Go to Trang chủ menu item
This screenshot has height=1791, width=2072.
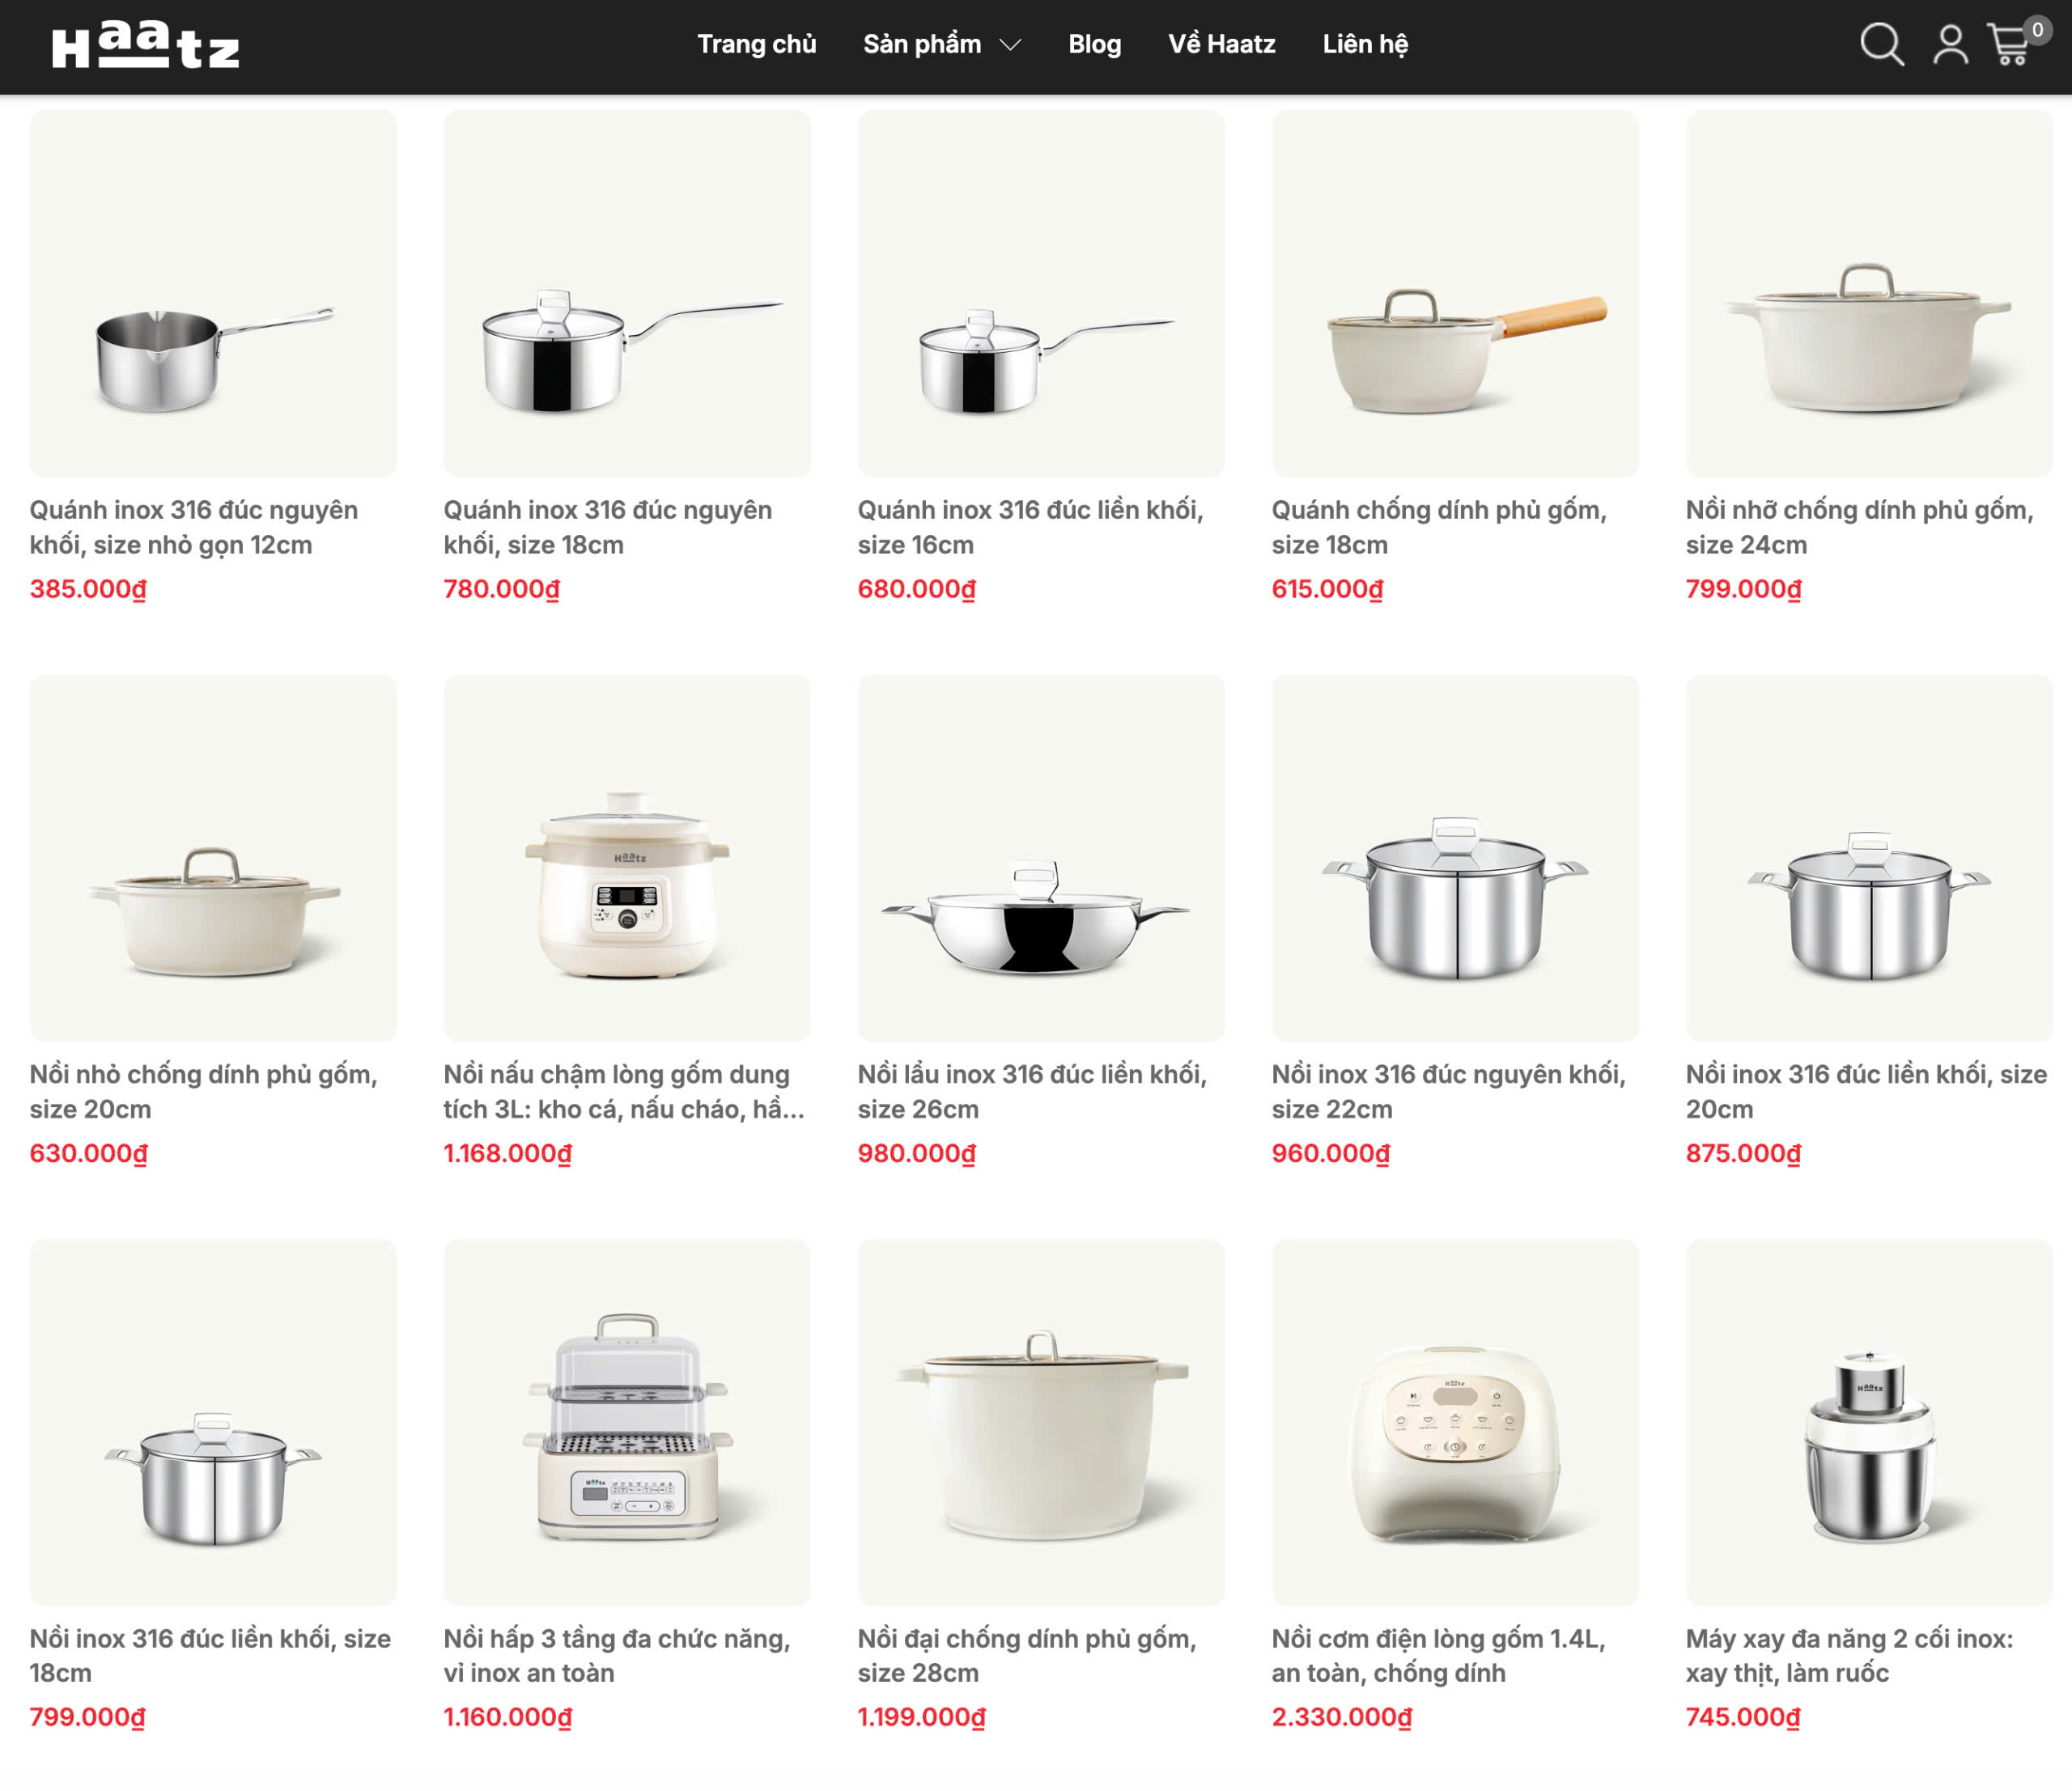(x=757, y=44)
